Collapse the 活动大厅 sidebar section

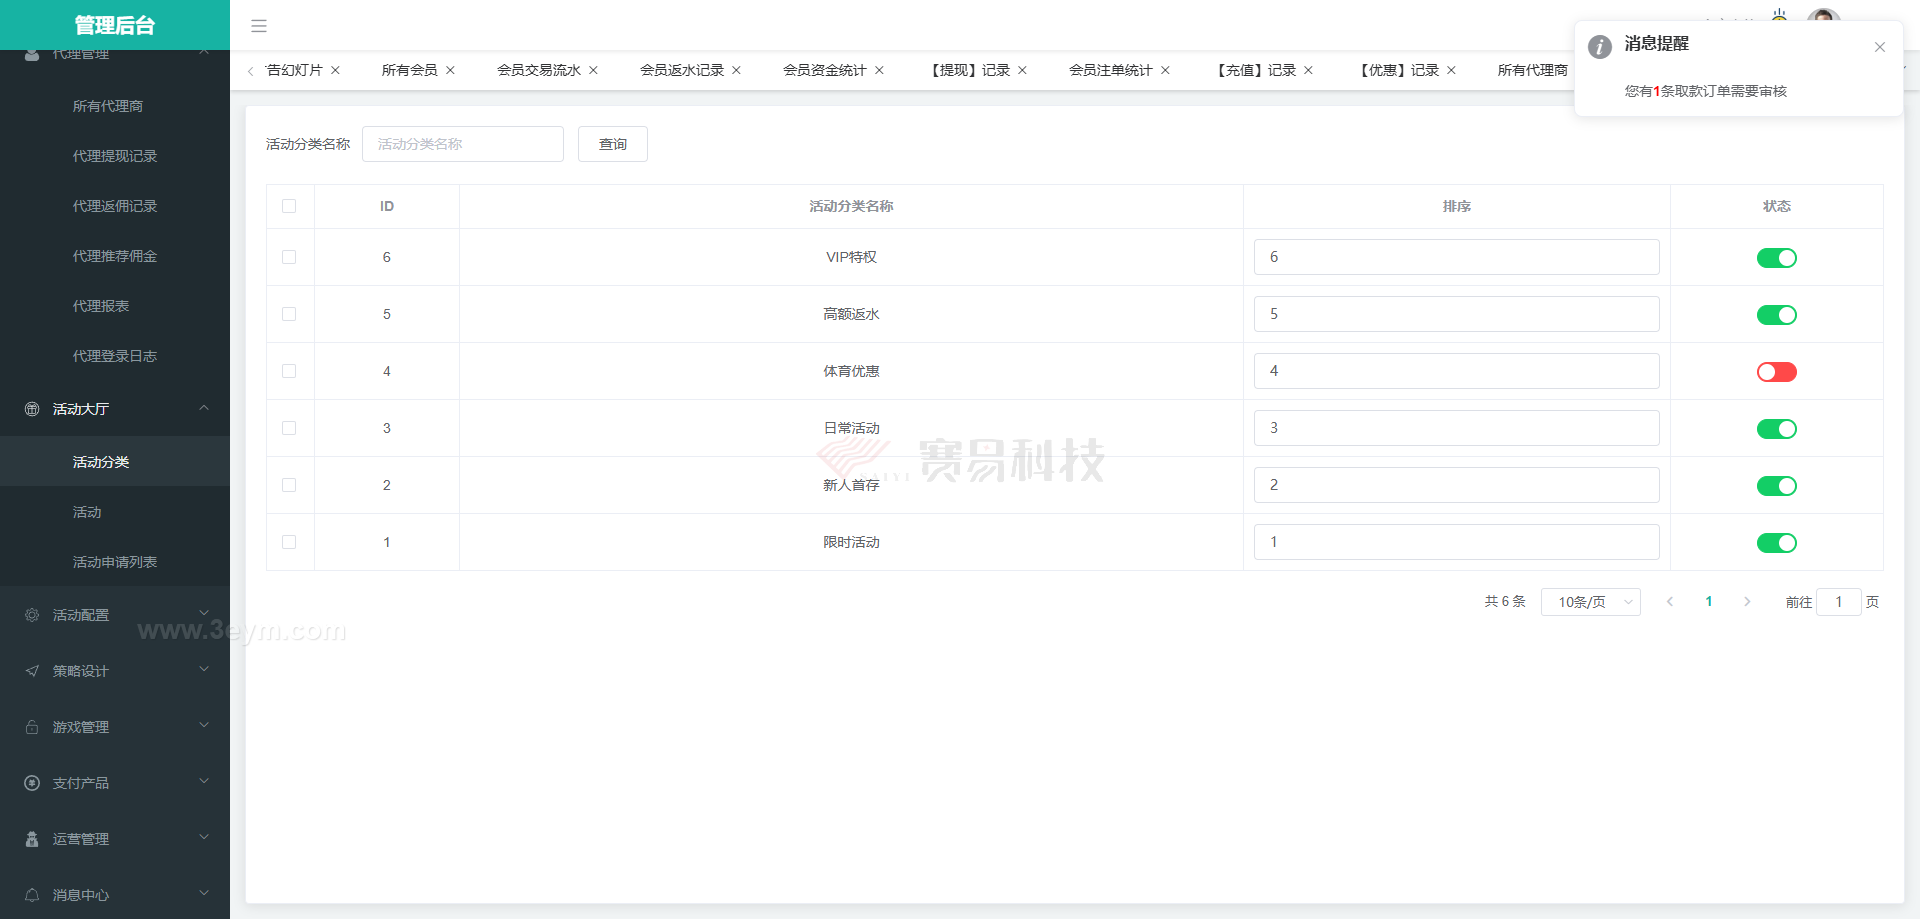pos(115,409)
